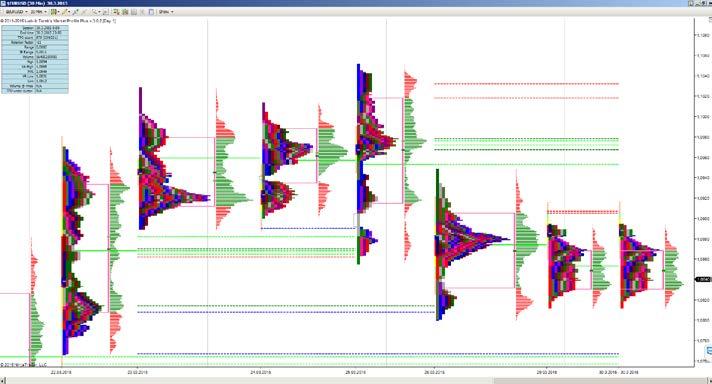Screen dimensions: 712x384
Task: Expand the EURUSD instrument dropdown
Action: (16, 12)
